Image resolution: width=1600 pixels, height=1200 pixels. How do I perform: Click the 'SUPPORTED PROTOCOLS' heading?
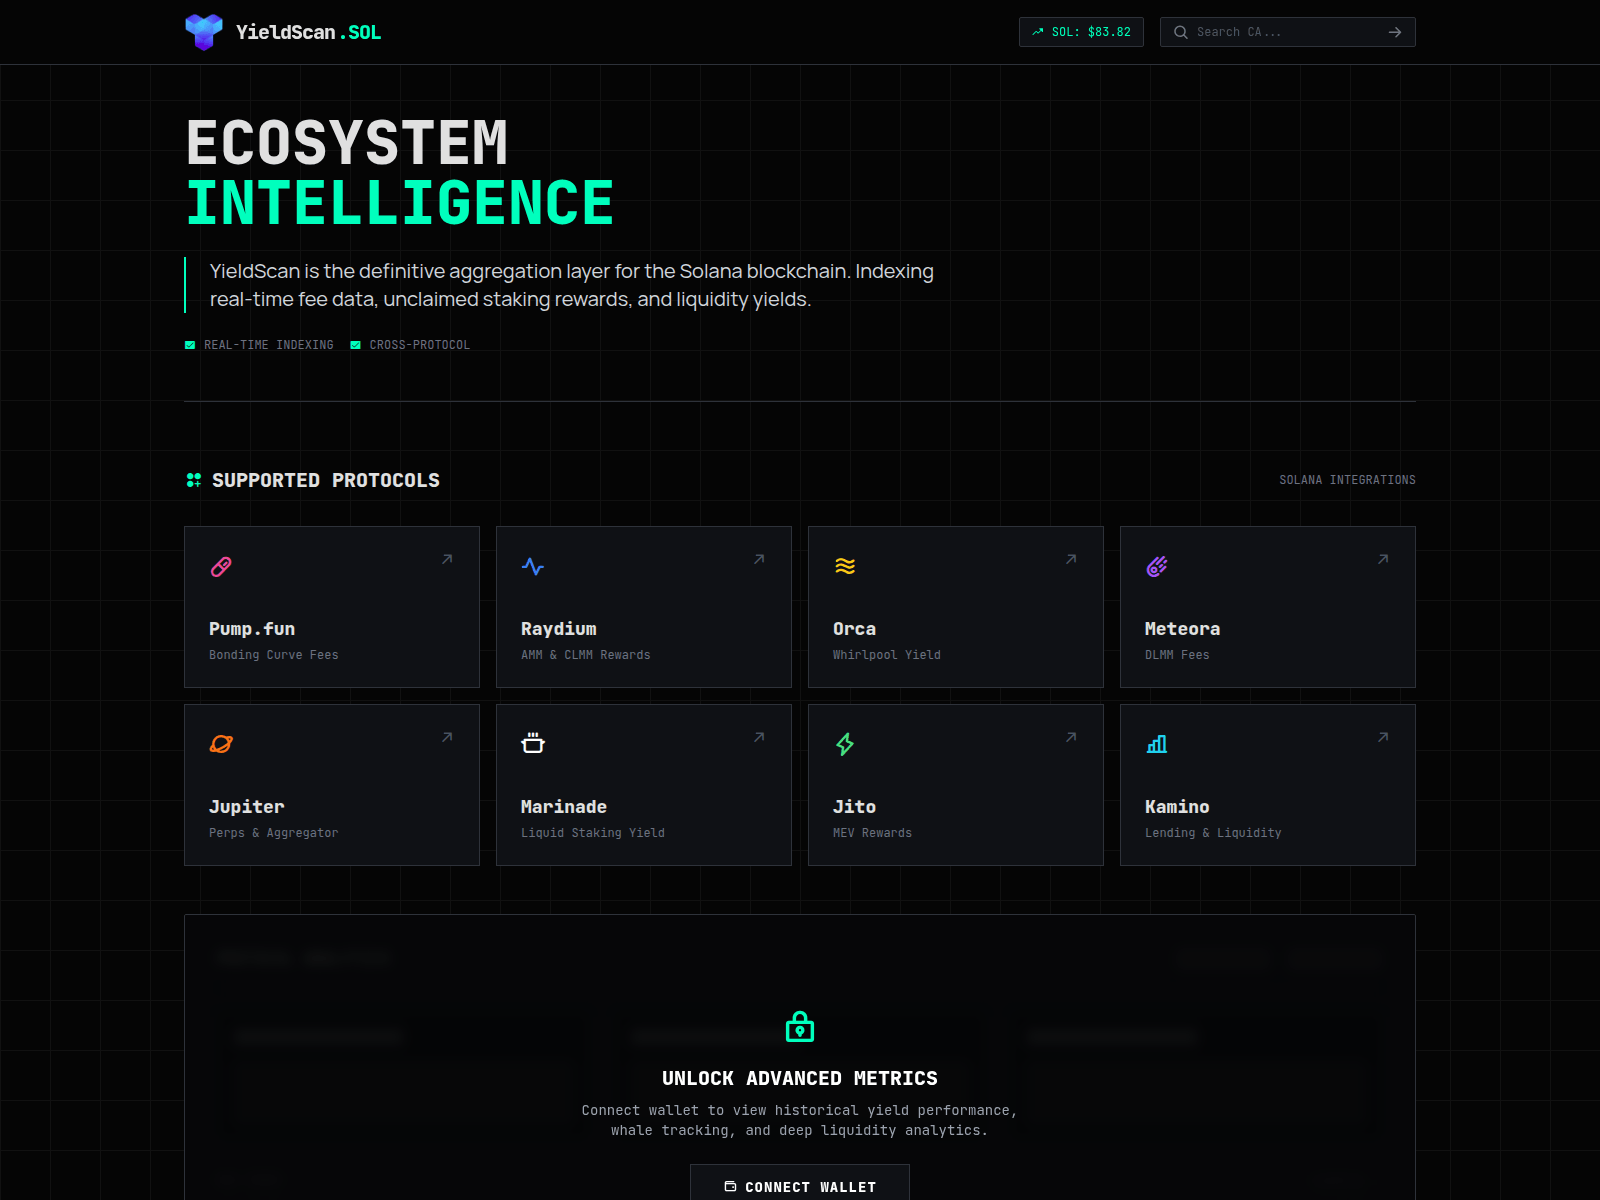coord(326,480)
